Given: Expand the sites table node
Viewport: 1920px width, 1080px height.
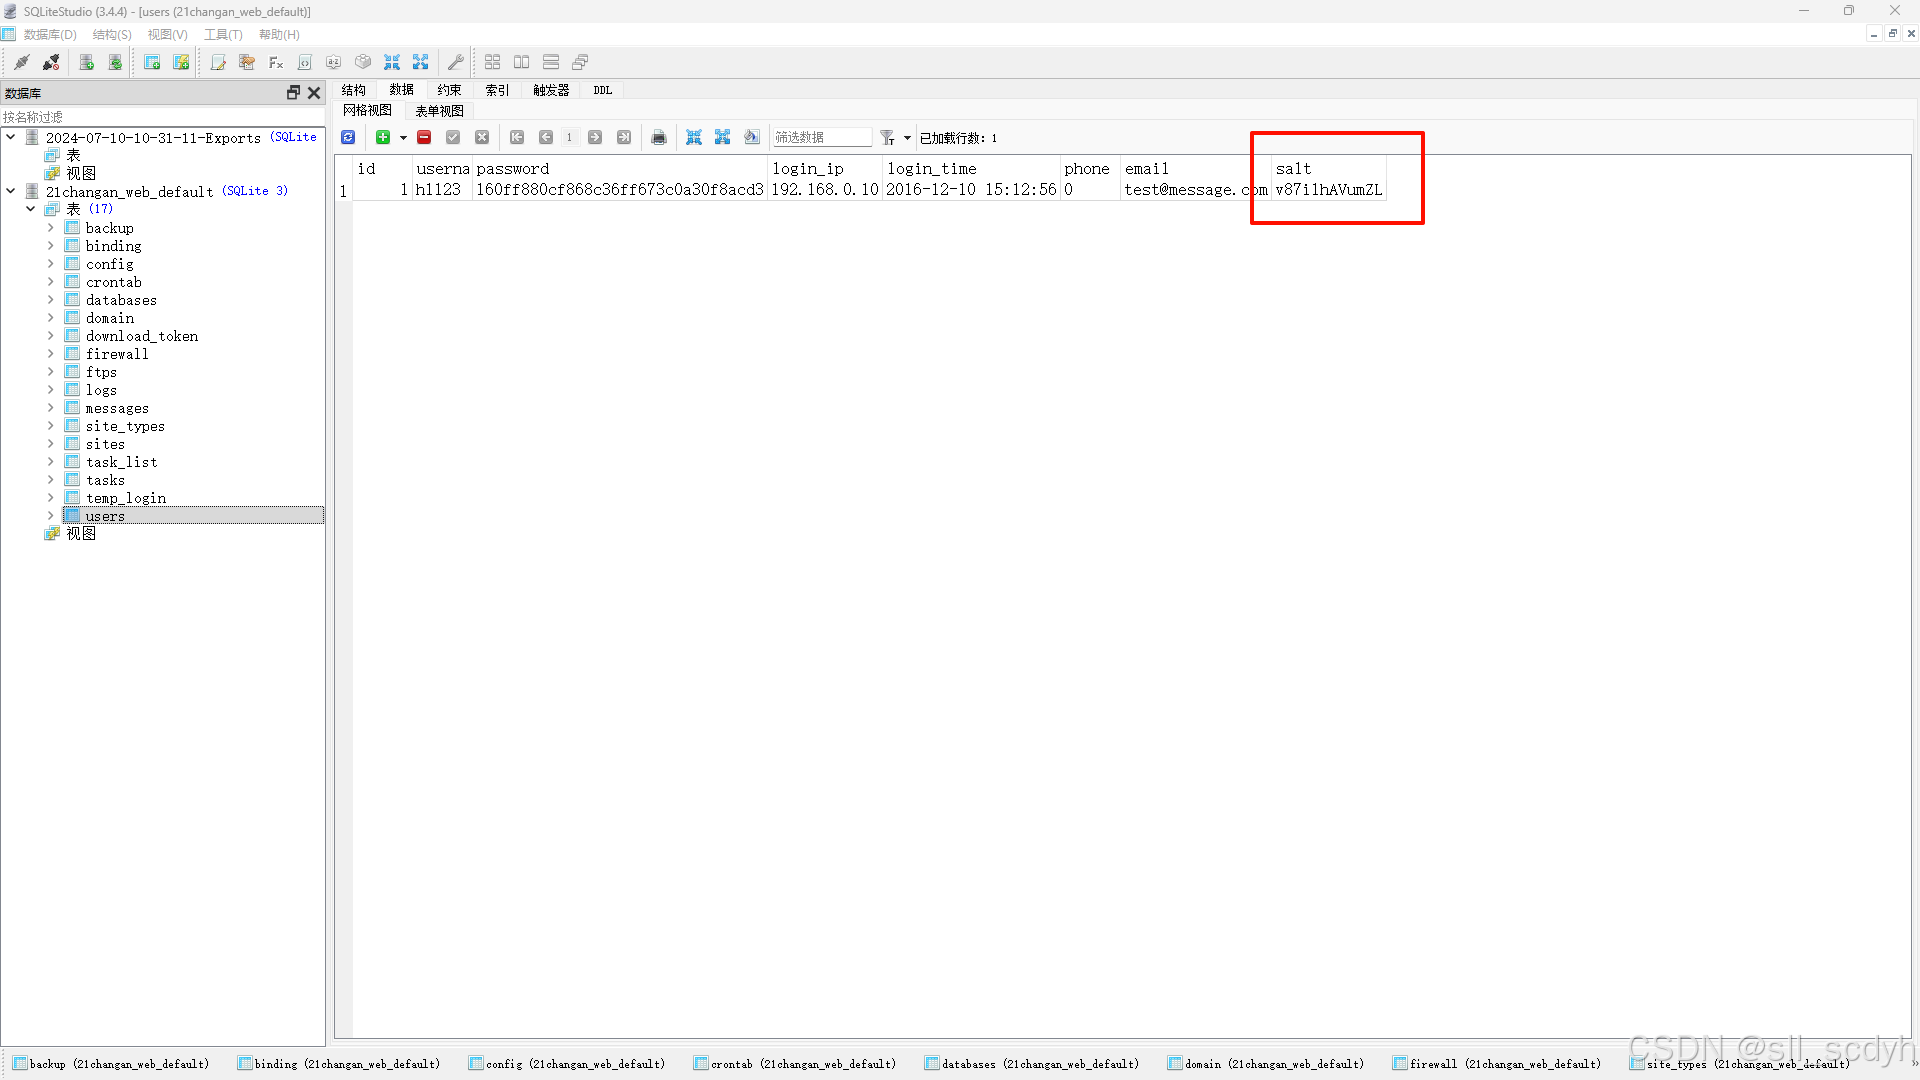Looking at the screenshot, I should tap(51, 444).
